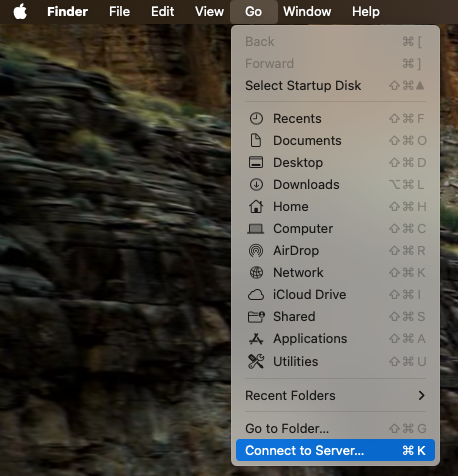Choose Connect to Server menu item
The height and width of the screenshot is (476, 458).
tap(335, 450)
